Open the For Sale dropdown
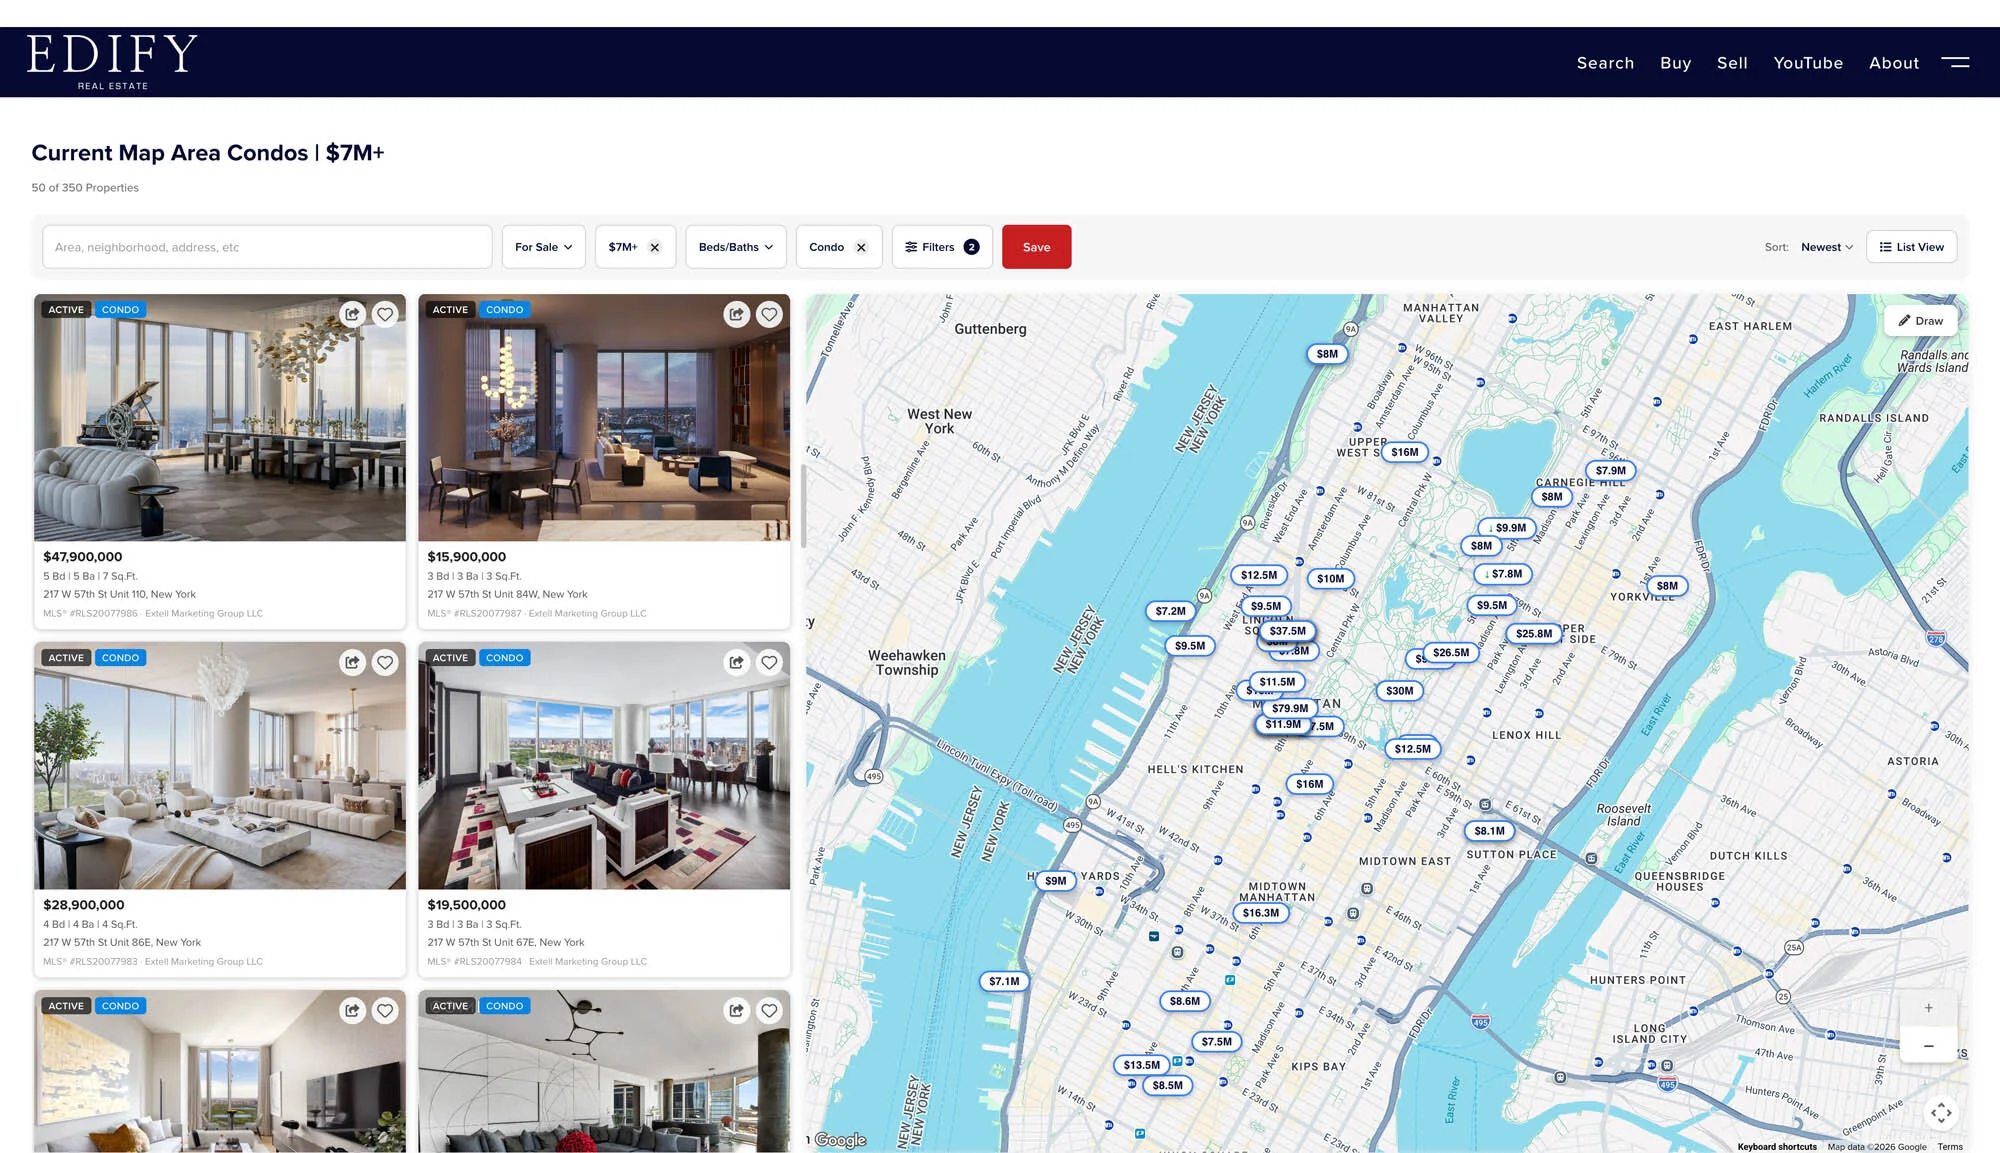The height and width of the screenshot is (1153, 2000). [543, 246]
